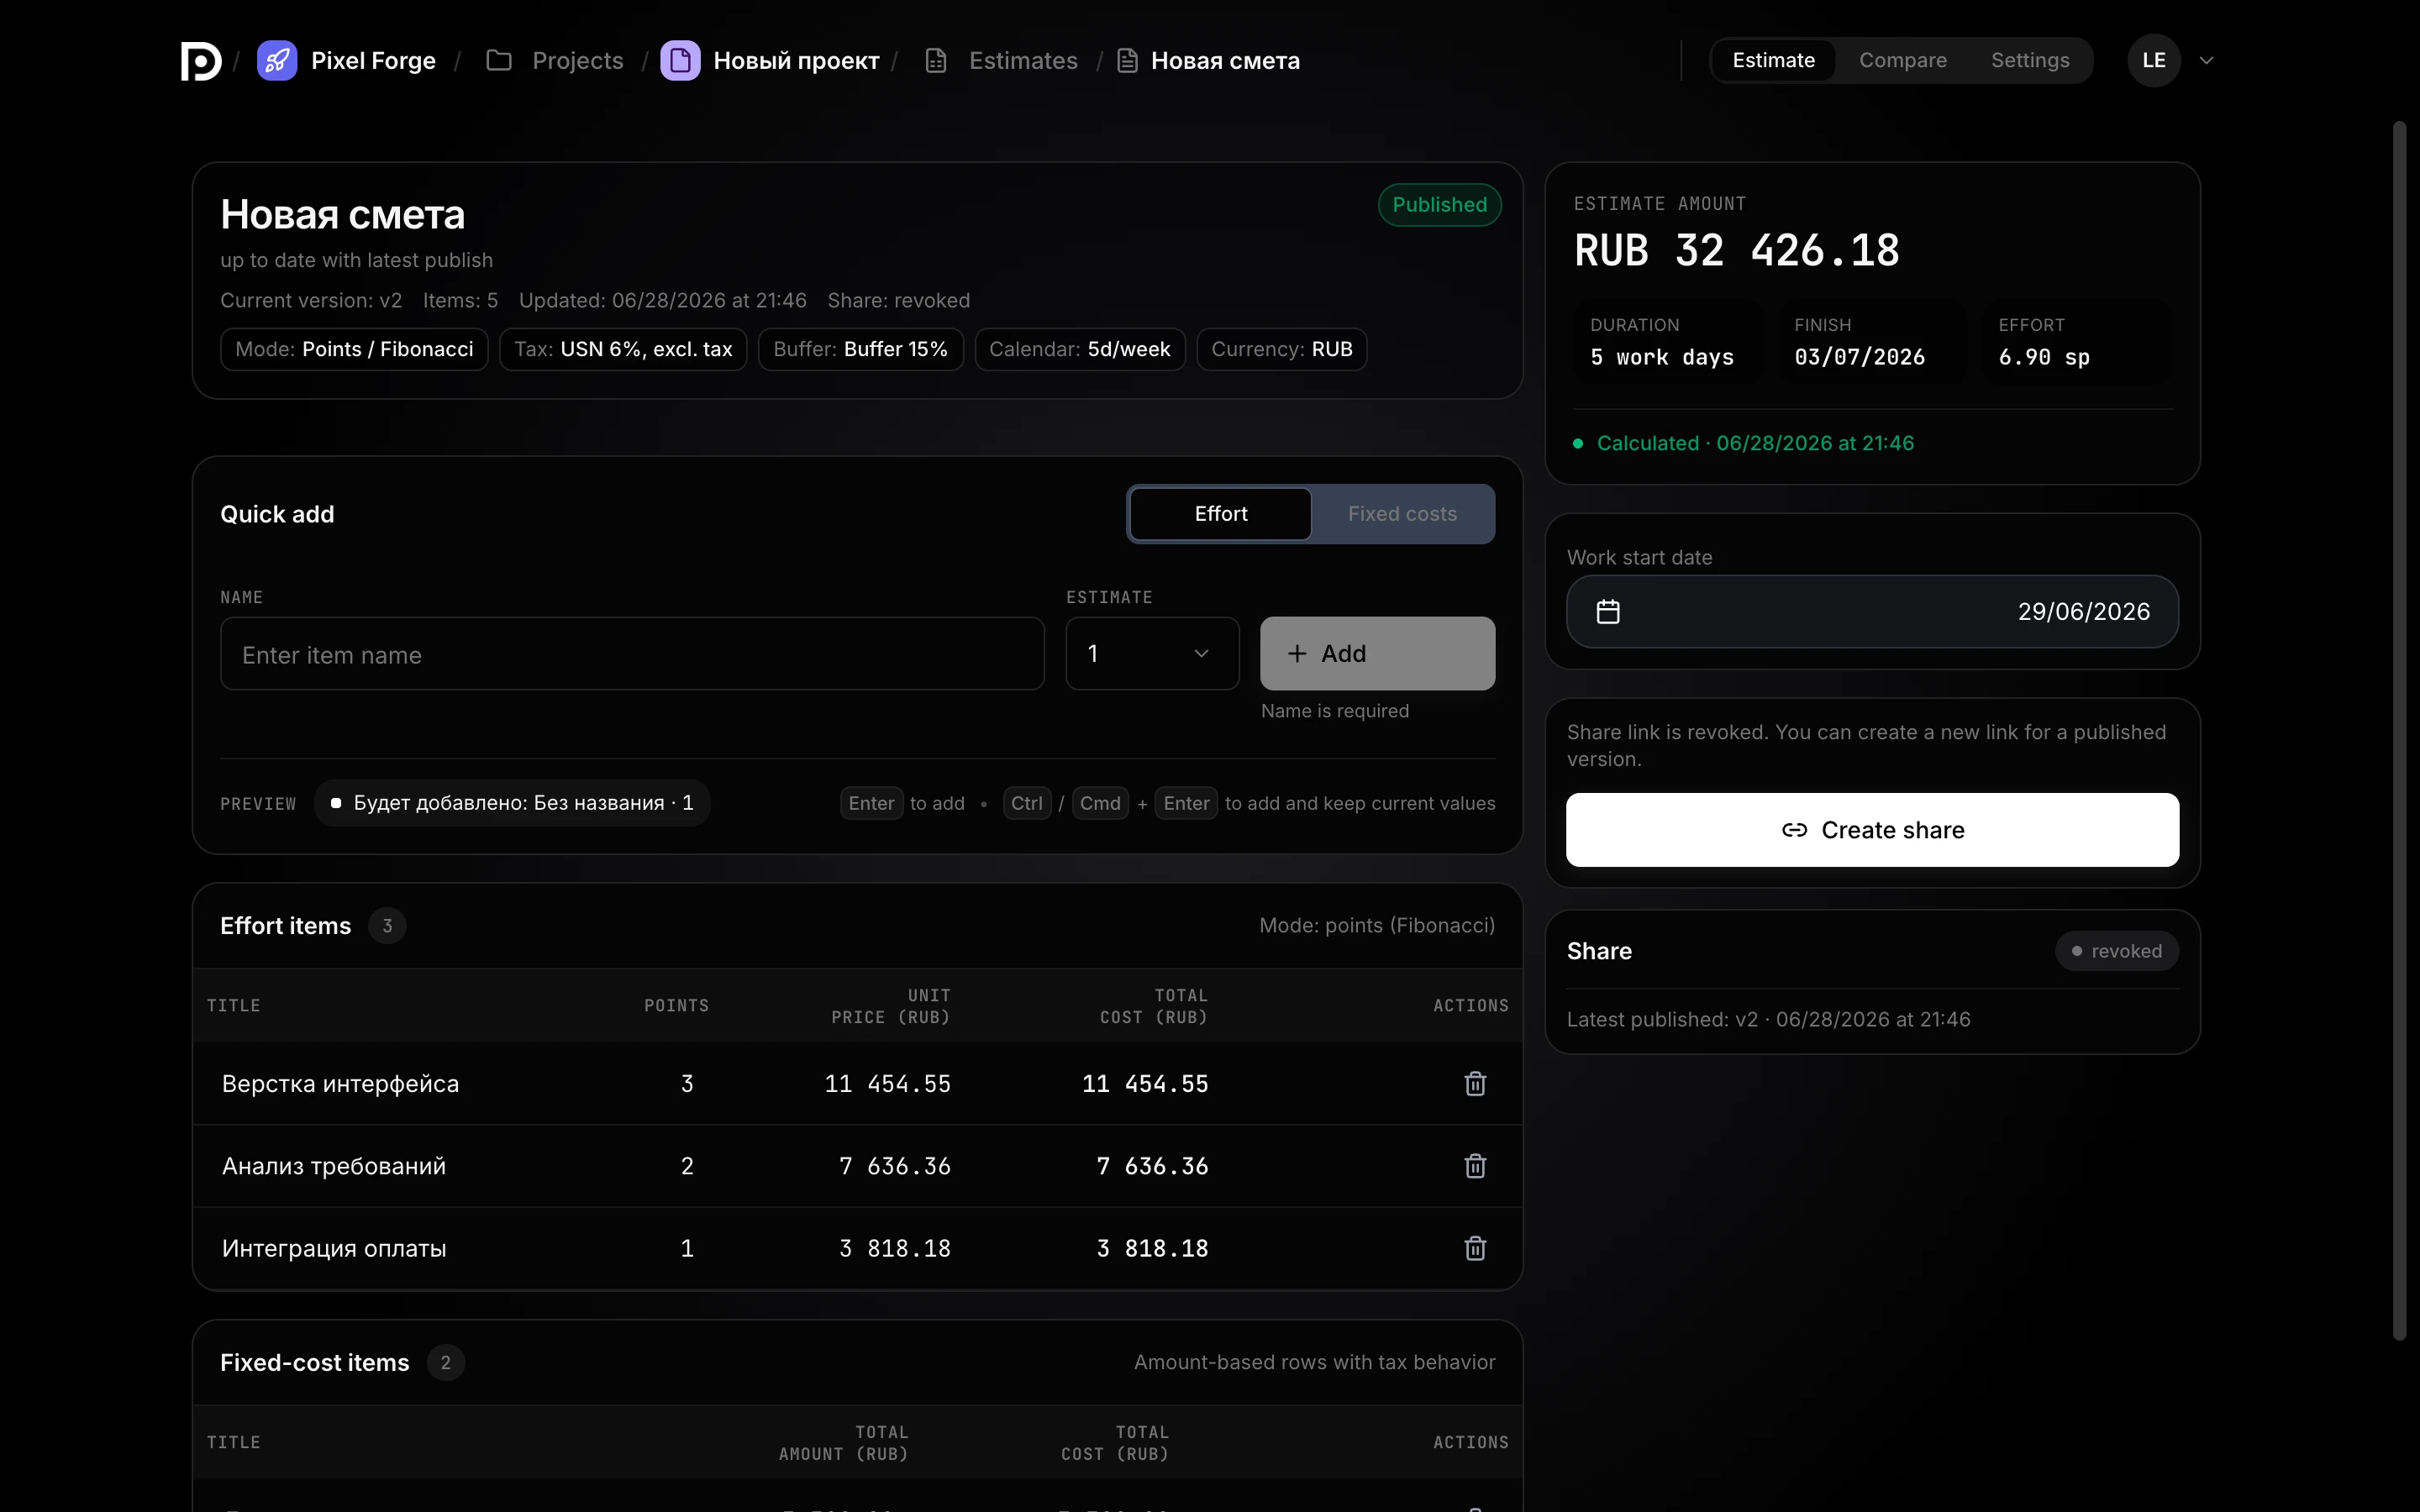This screenshot has height=1512, width=2420.
Task: Click the Будет добавлено preview chip
Action: 512,803
